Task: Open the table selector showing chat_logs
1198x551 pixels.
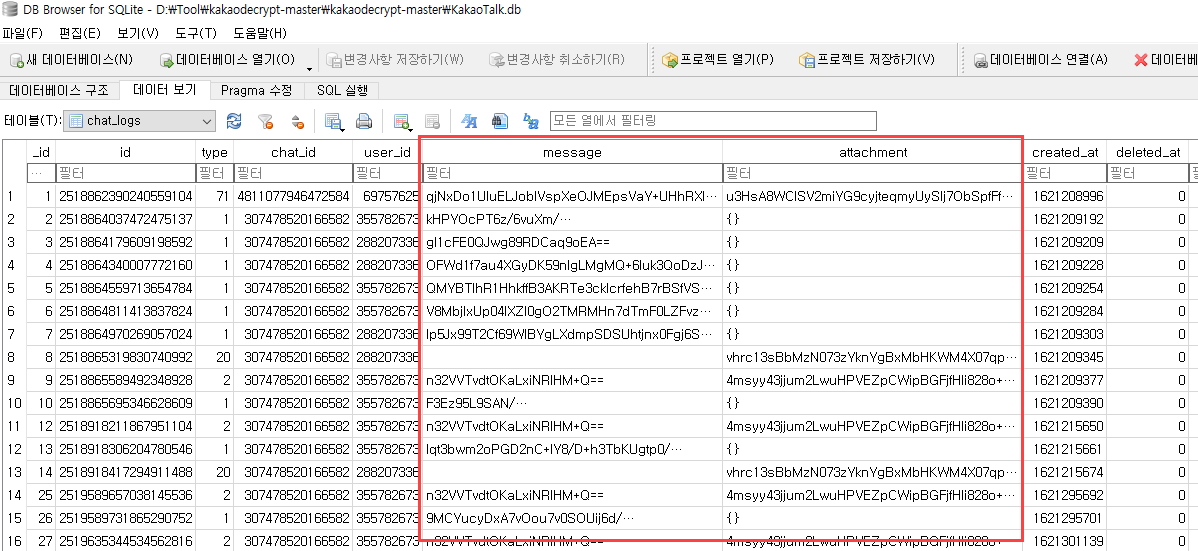Action: coord(141,121)
